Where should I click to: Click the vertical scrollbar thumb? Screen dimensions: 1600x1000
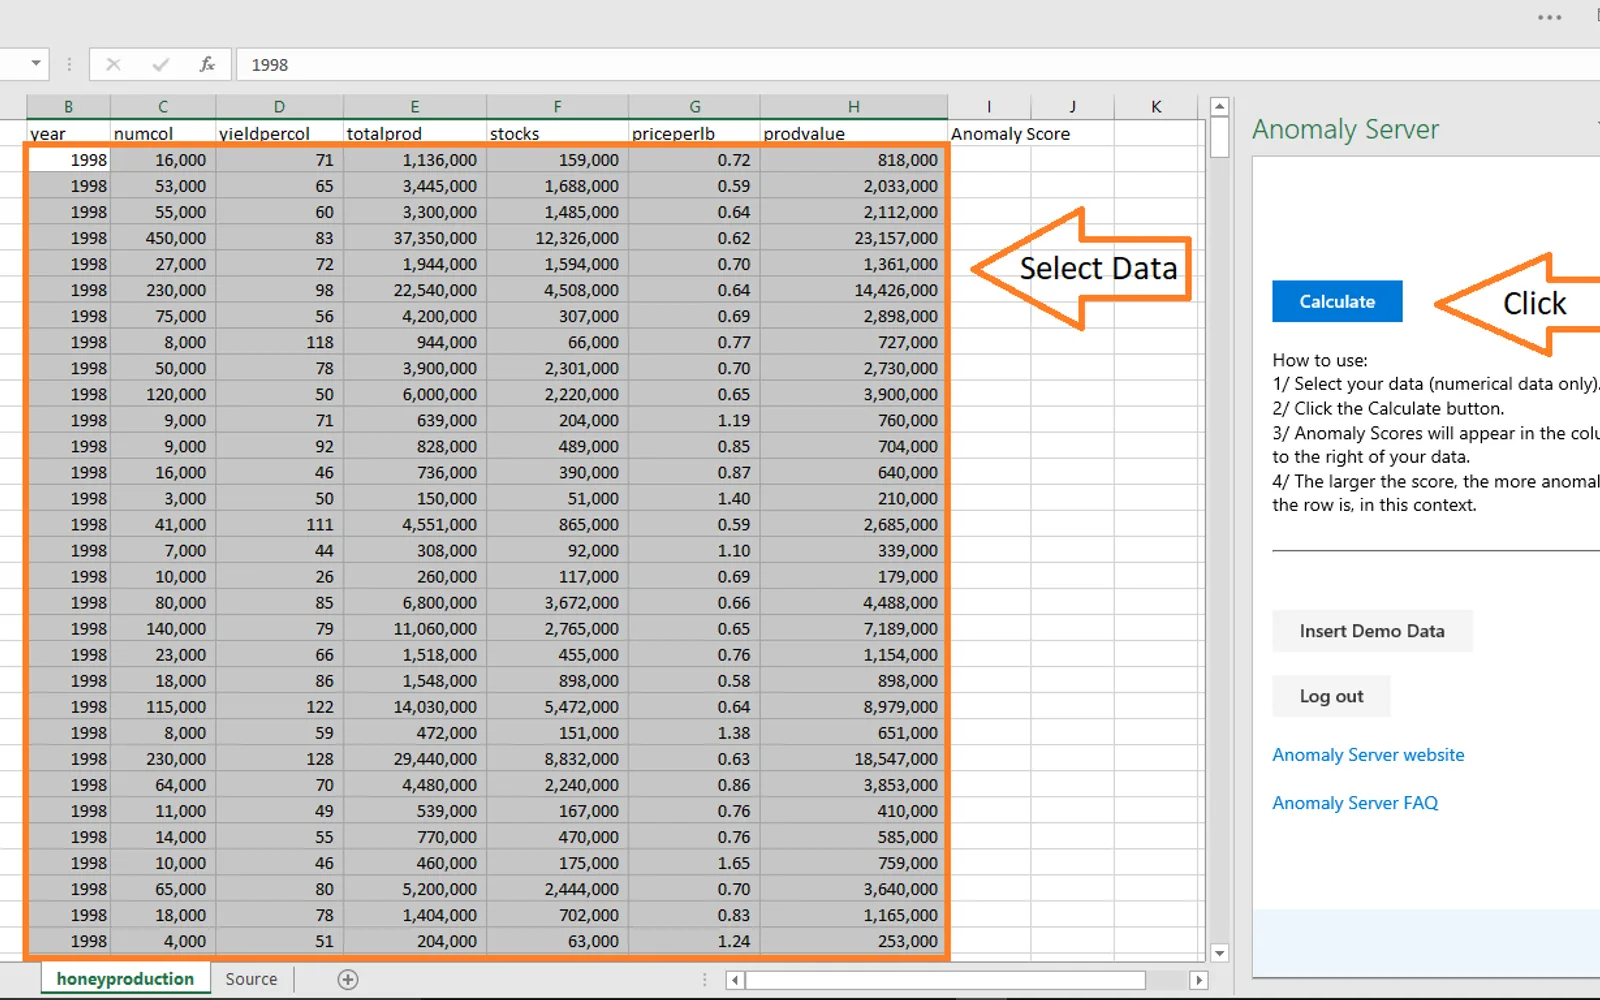1219,138
